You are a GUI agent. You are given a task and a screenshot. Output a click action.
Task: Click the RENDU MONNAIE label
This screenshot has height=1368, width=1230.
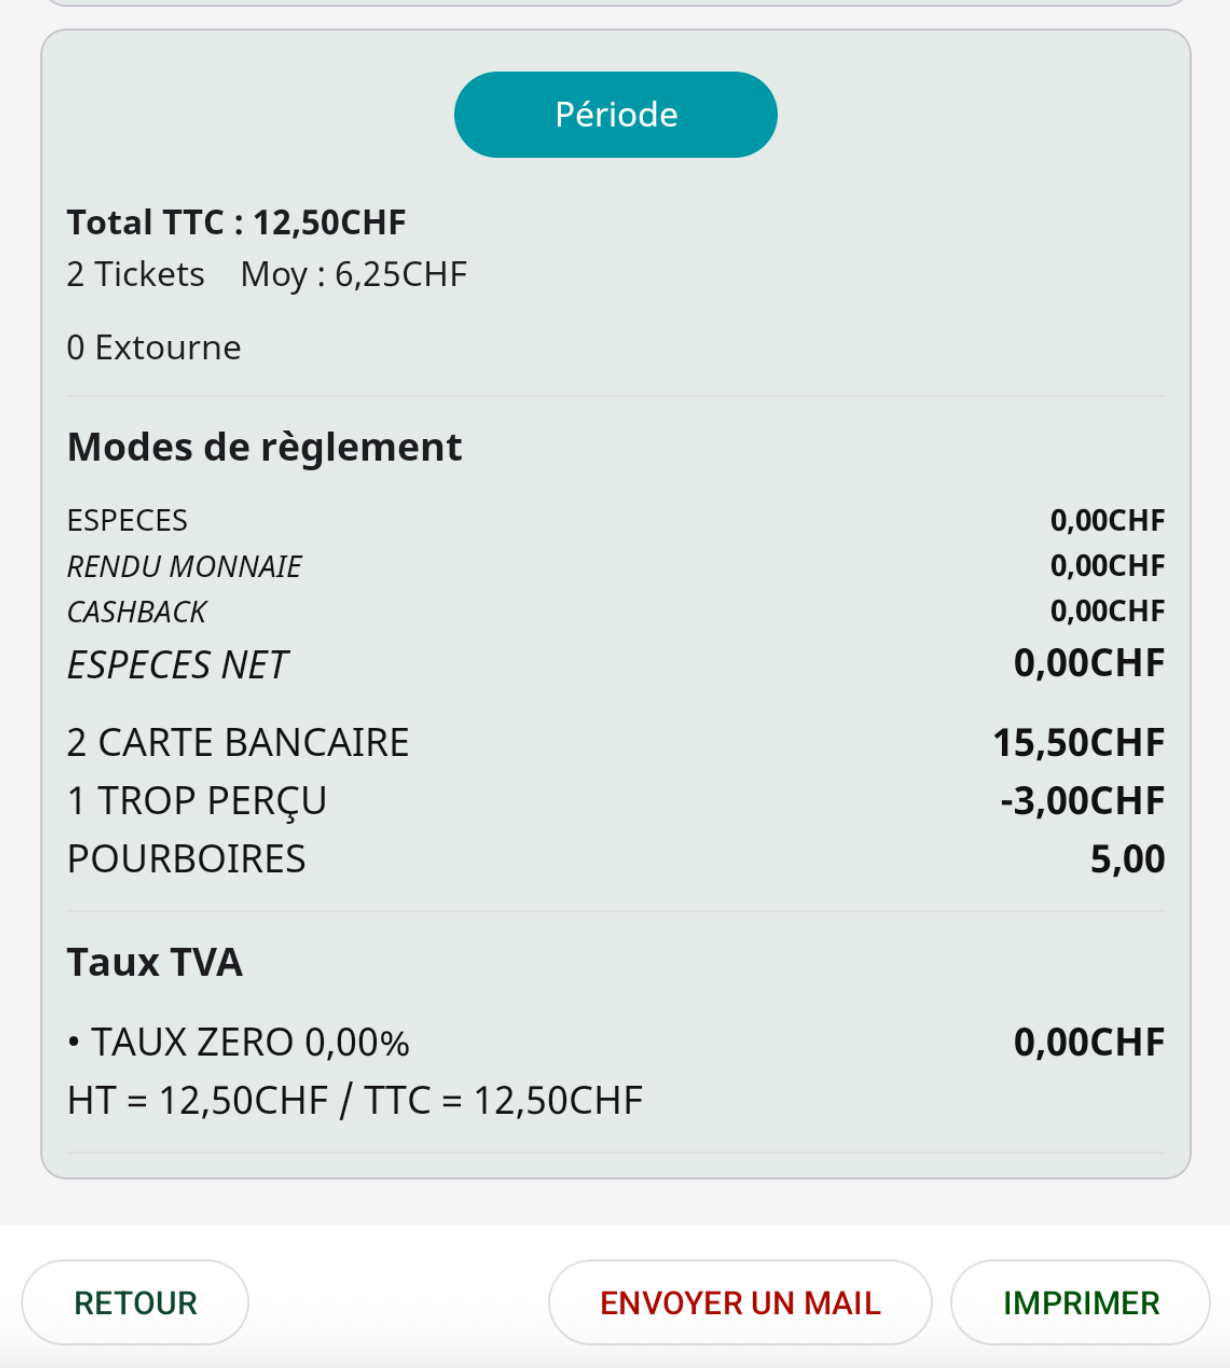tap(184, 566)
